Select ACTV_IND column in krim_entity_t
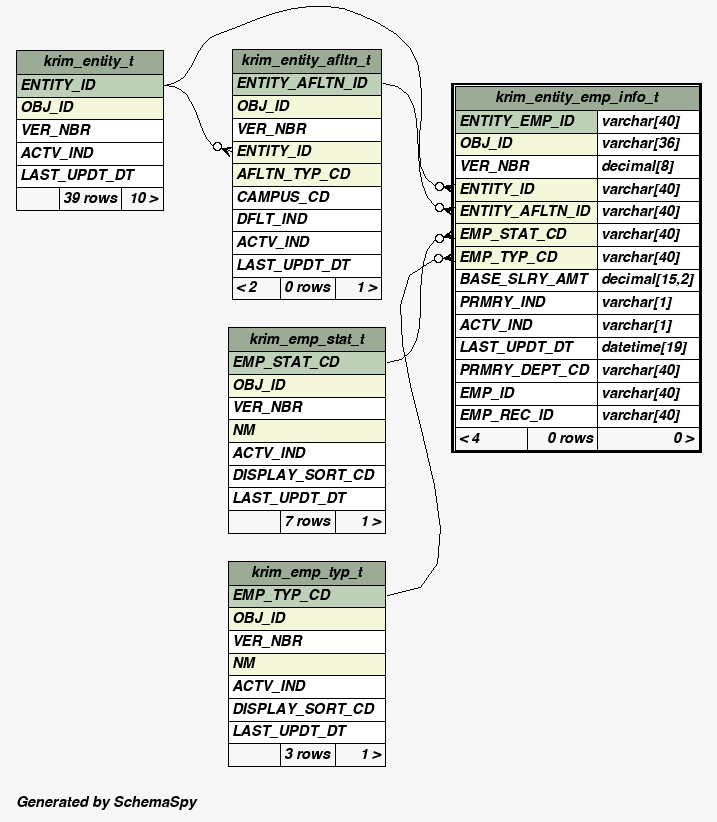717x822 pixels. pyautogui.click(x=90, y=153)
